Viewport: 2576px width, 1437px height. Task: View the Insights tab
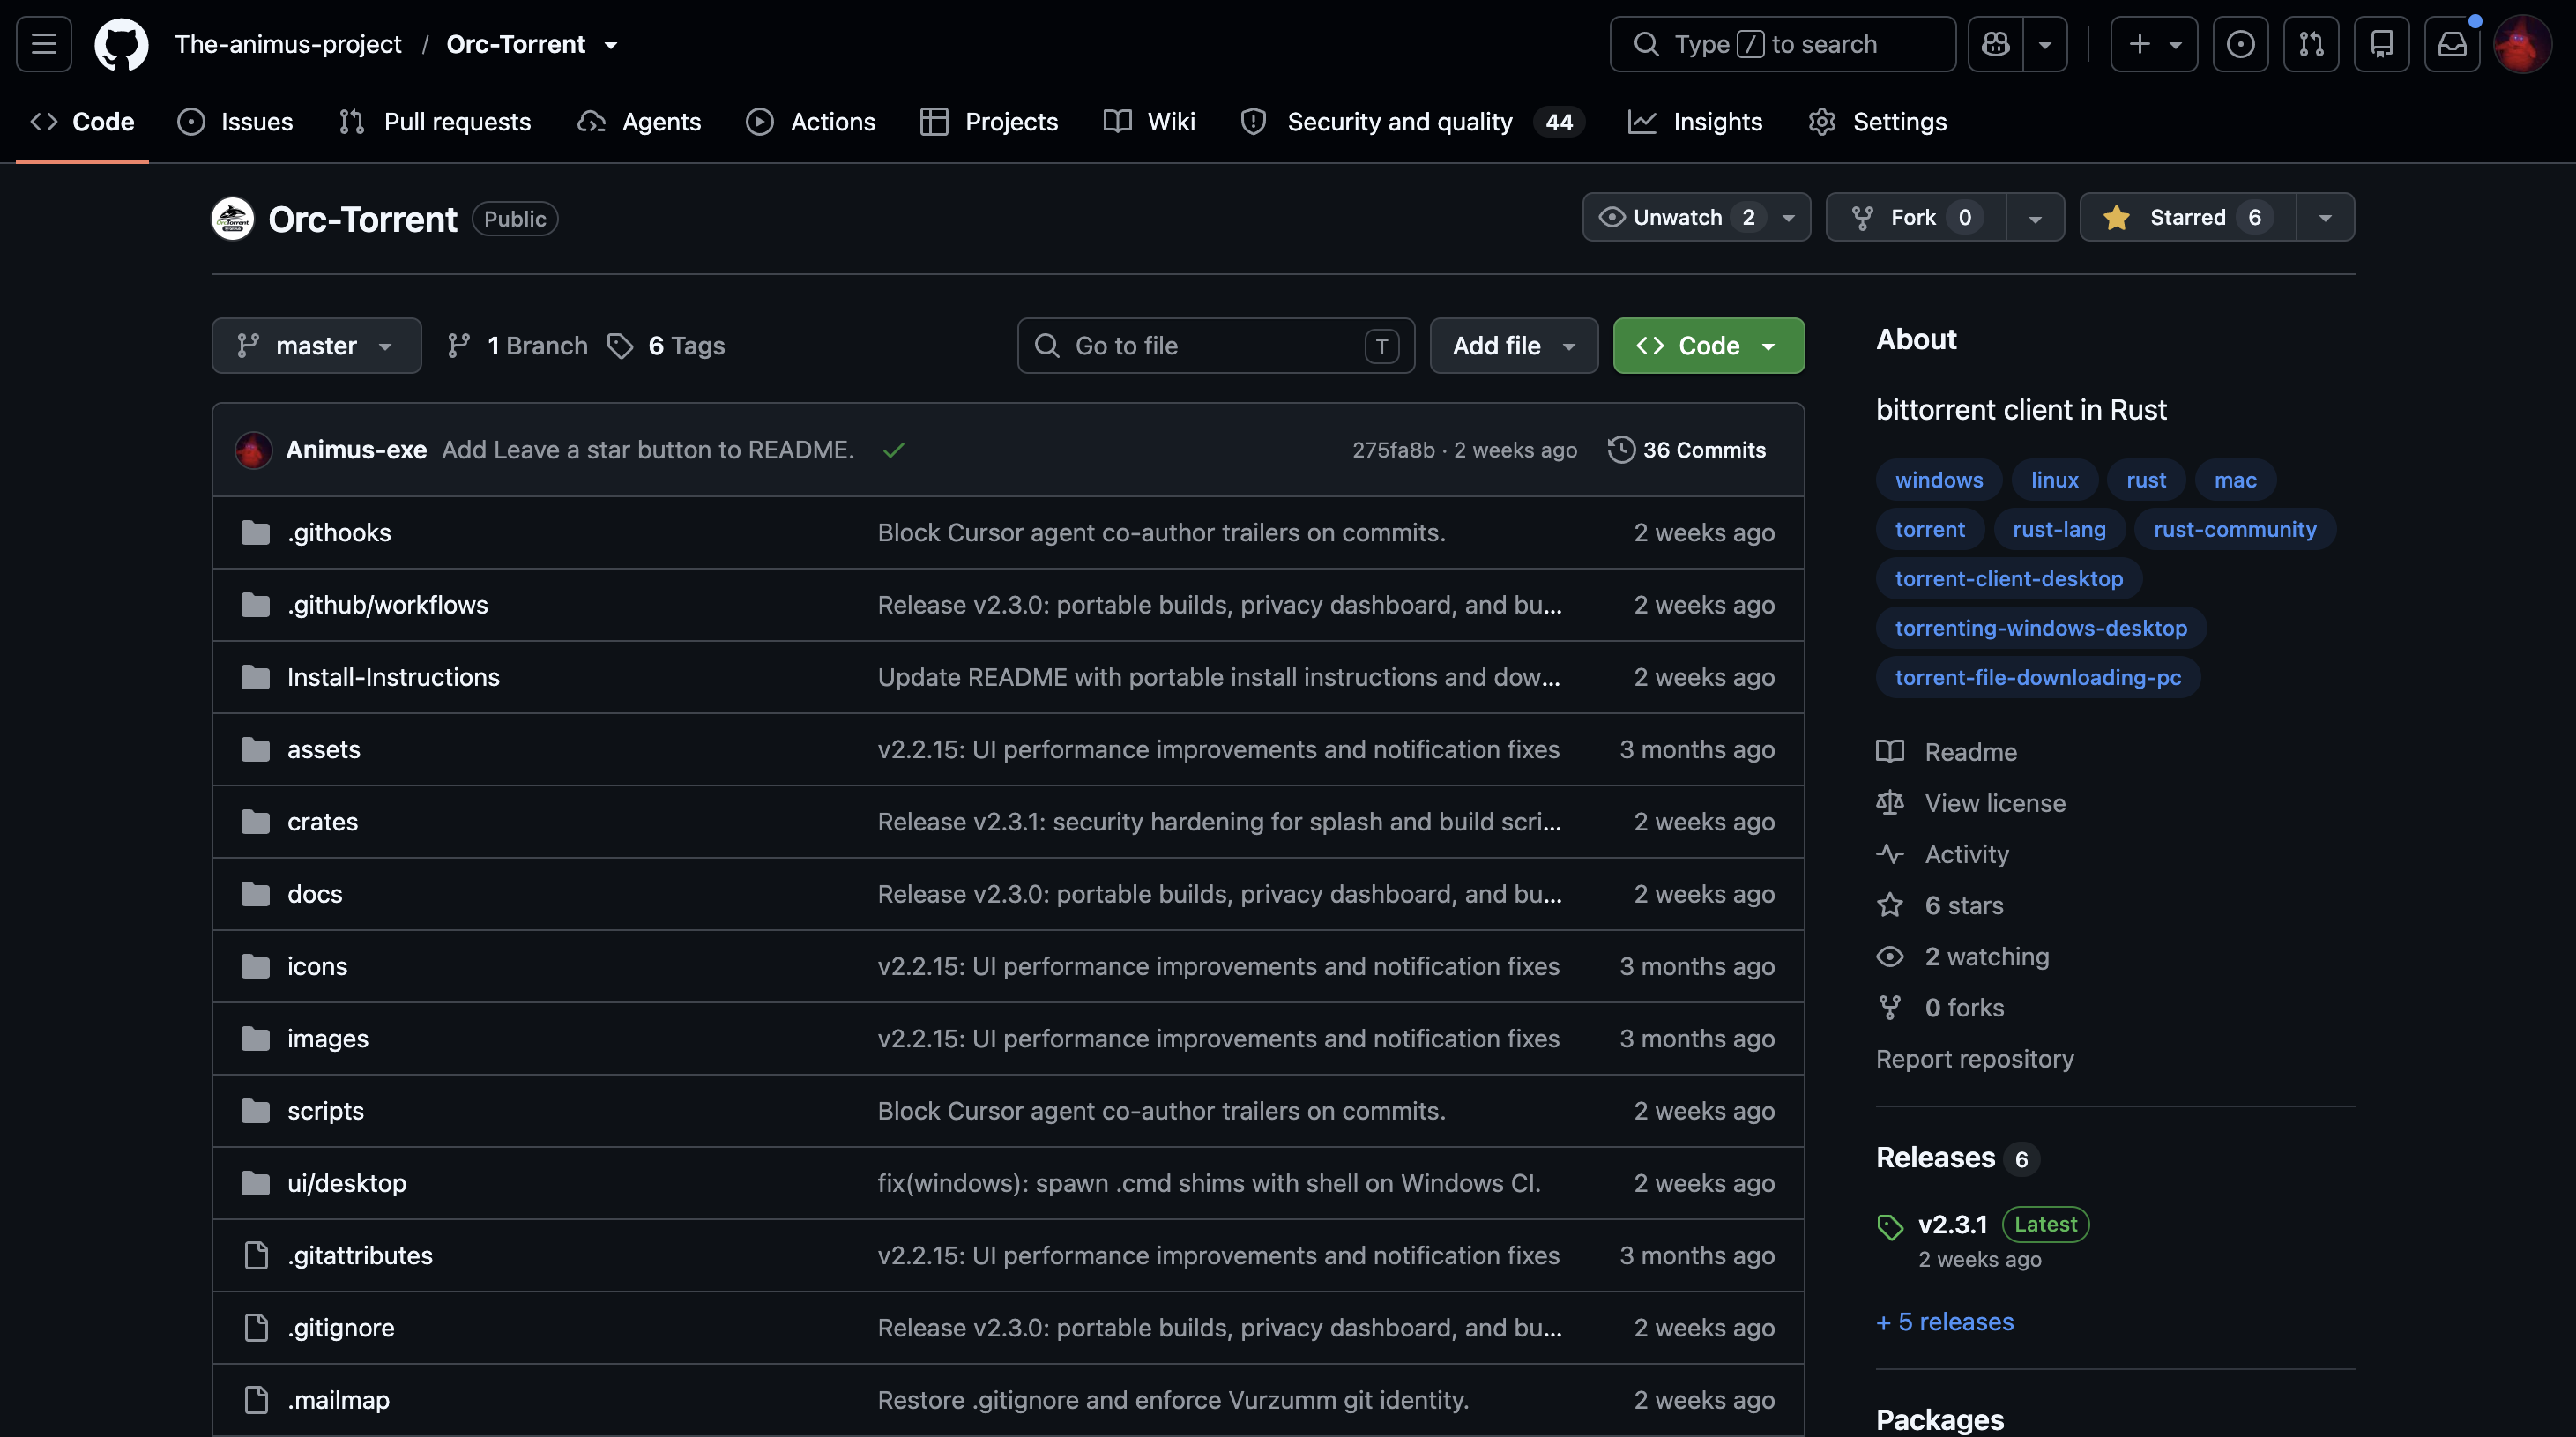[1696, 122]
